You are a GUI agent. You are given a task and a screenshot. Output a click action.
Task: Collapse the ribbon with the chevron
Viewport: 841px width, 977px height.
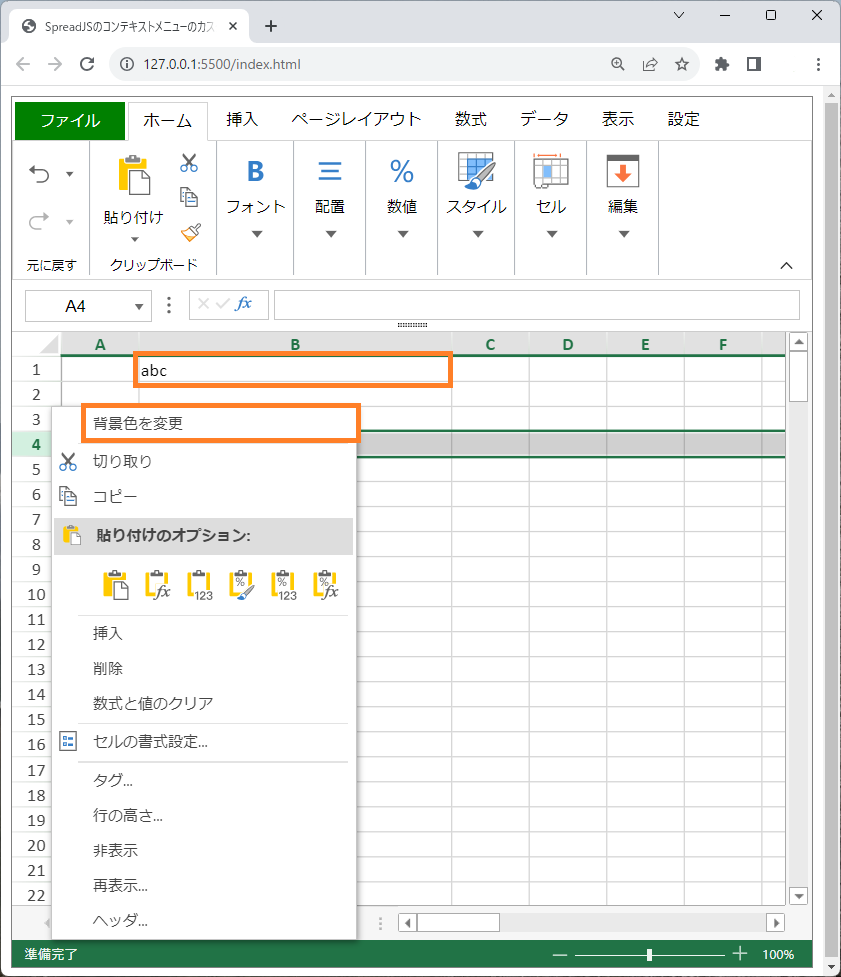[x=787, y=265]
